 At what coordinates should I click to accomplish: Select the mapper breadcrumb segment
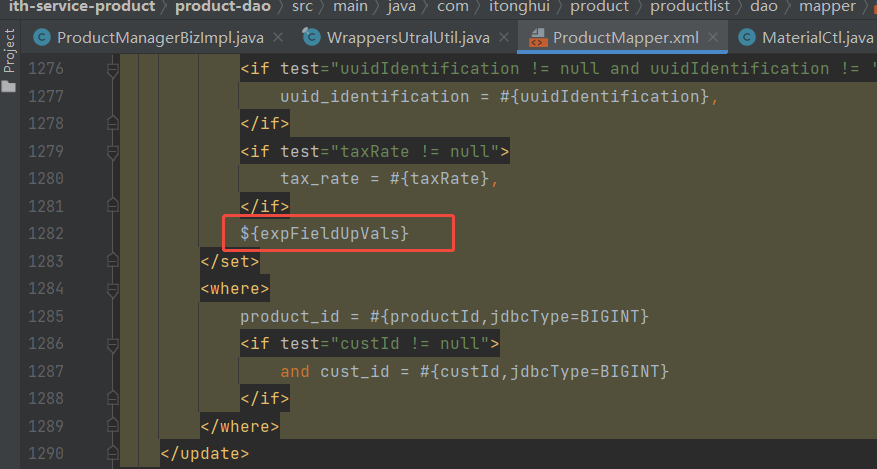tap(827, 7)
